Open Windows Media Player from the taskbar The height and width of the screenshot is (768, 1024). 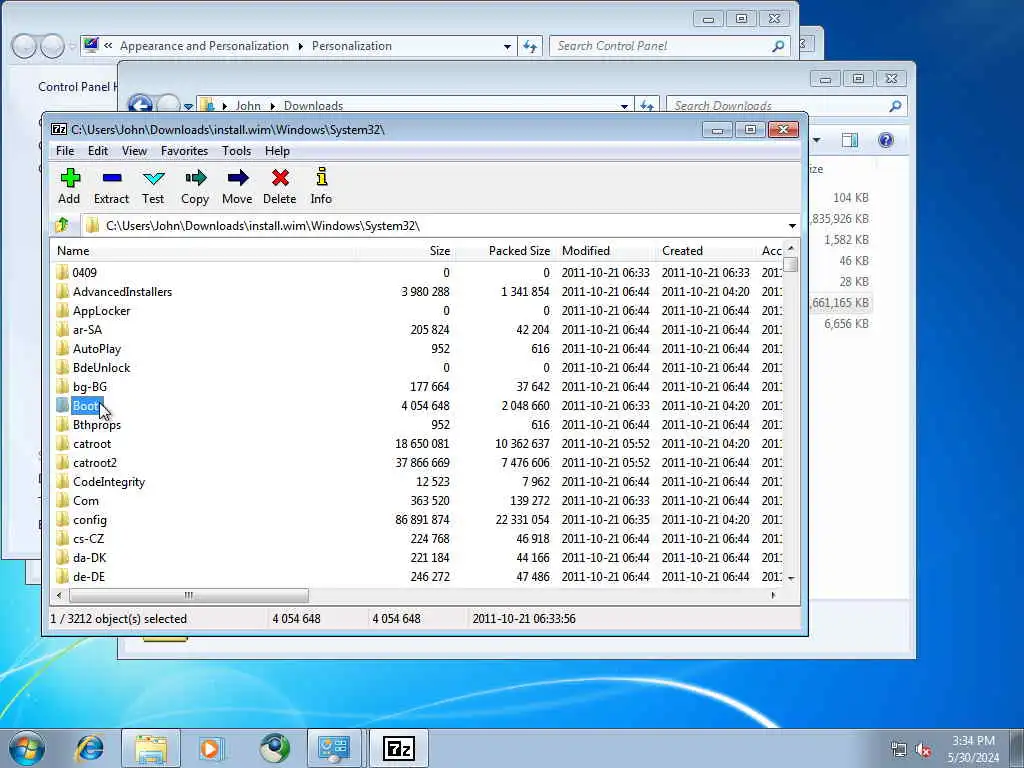pos(212,748)
